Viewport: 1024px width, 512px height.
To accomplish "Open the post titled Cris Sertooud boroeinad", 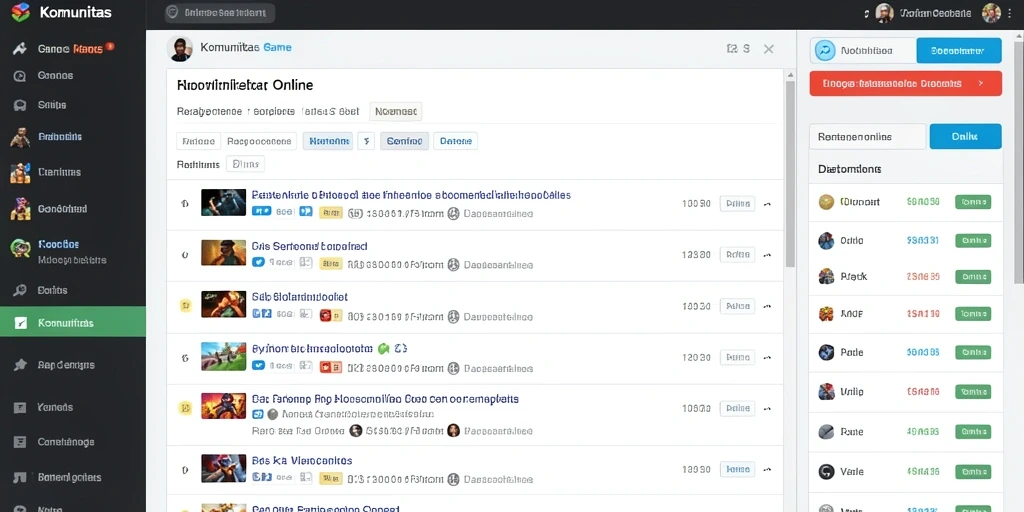I will 310,246.
